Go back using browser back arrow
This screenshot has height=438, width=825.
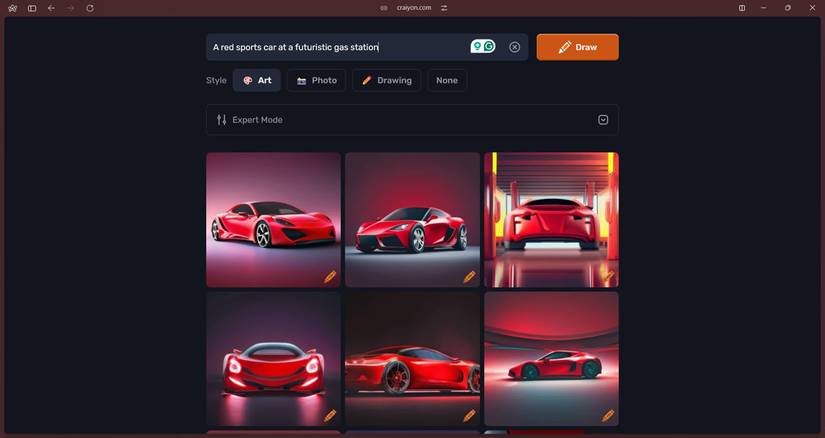click(51, 8)
